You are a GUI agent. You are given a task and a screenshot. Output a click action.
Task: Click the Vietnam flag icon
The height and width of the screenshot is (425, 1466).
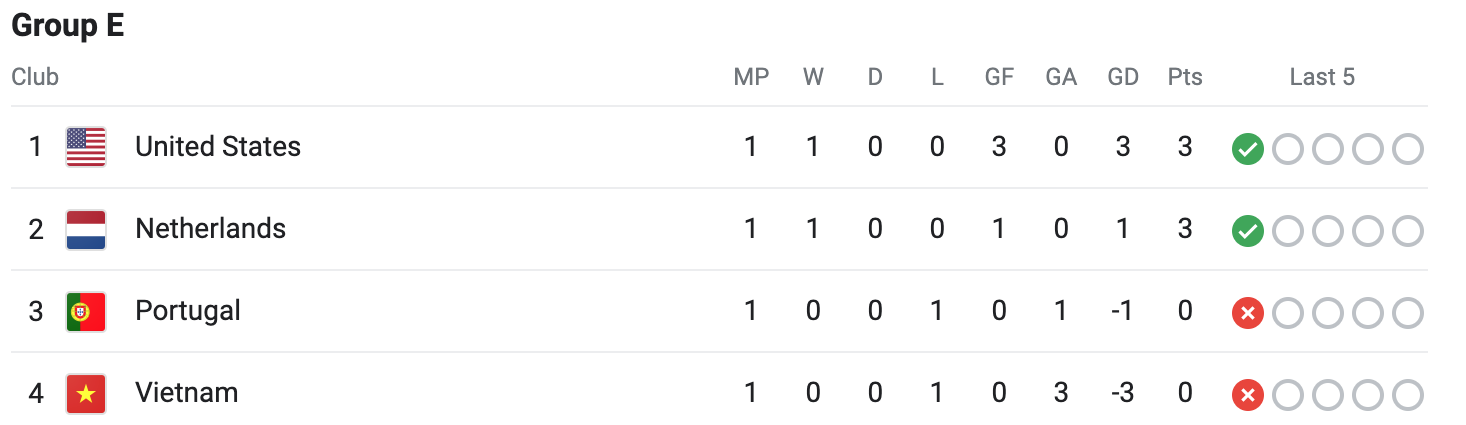(x=86, y=393)
